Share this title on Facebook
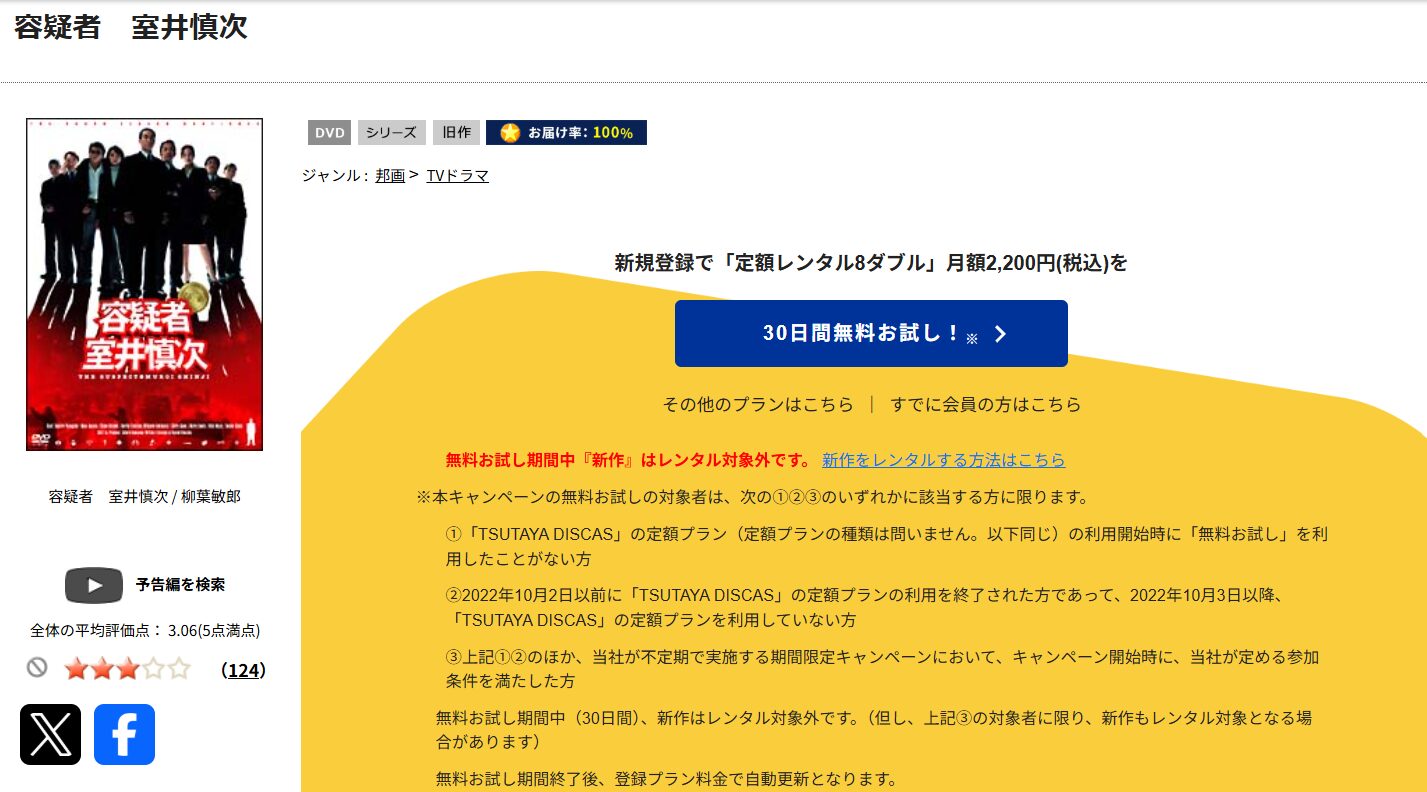The image size is (1427, 792). coord(124,734)
